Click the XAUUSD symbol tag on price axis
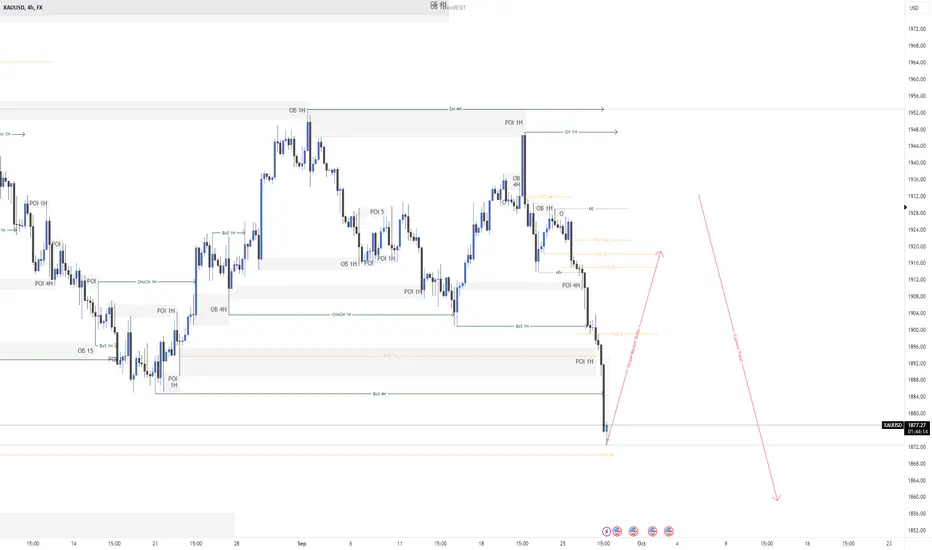Viewport: 932px width, 550px height. [893, 425]
